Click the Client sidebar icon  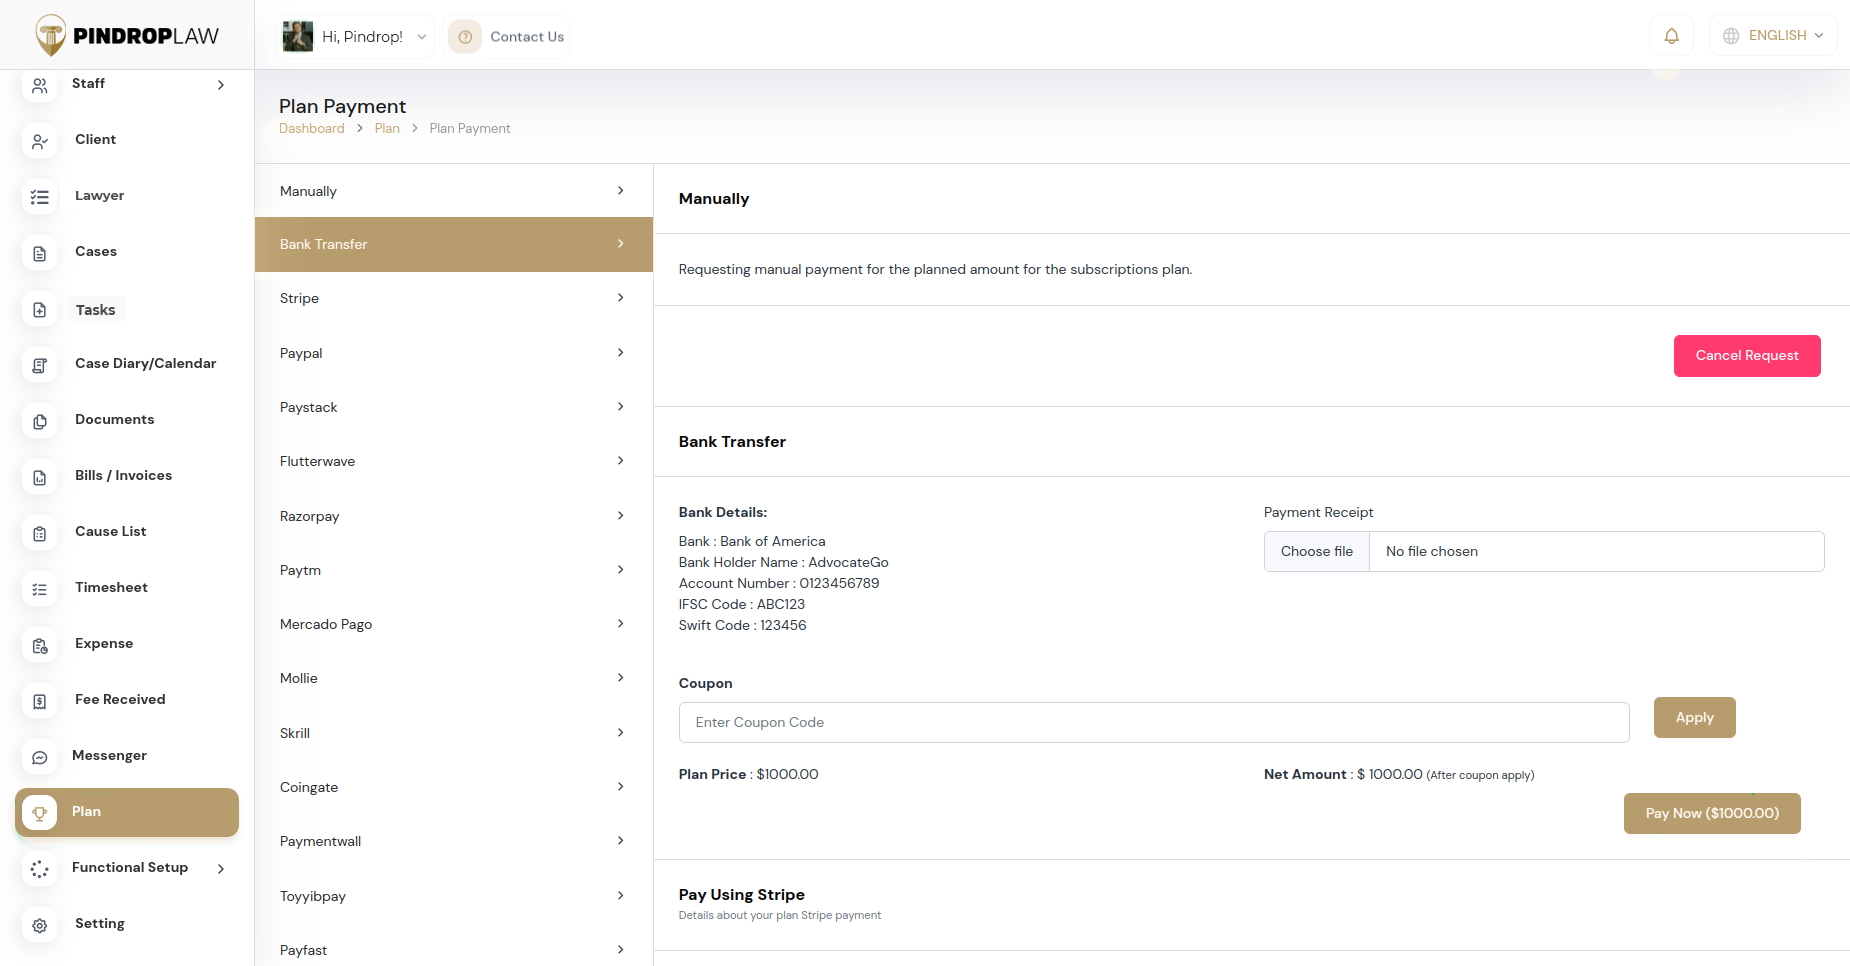coord(39,142)
